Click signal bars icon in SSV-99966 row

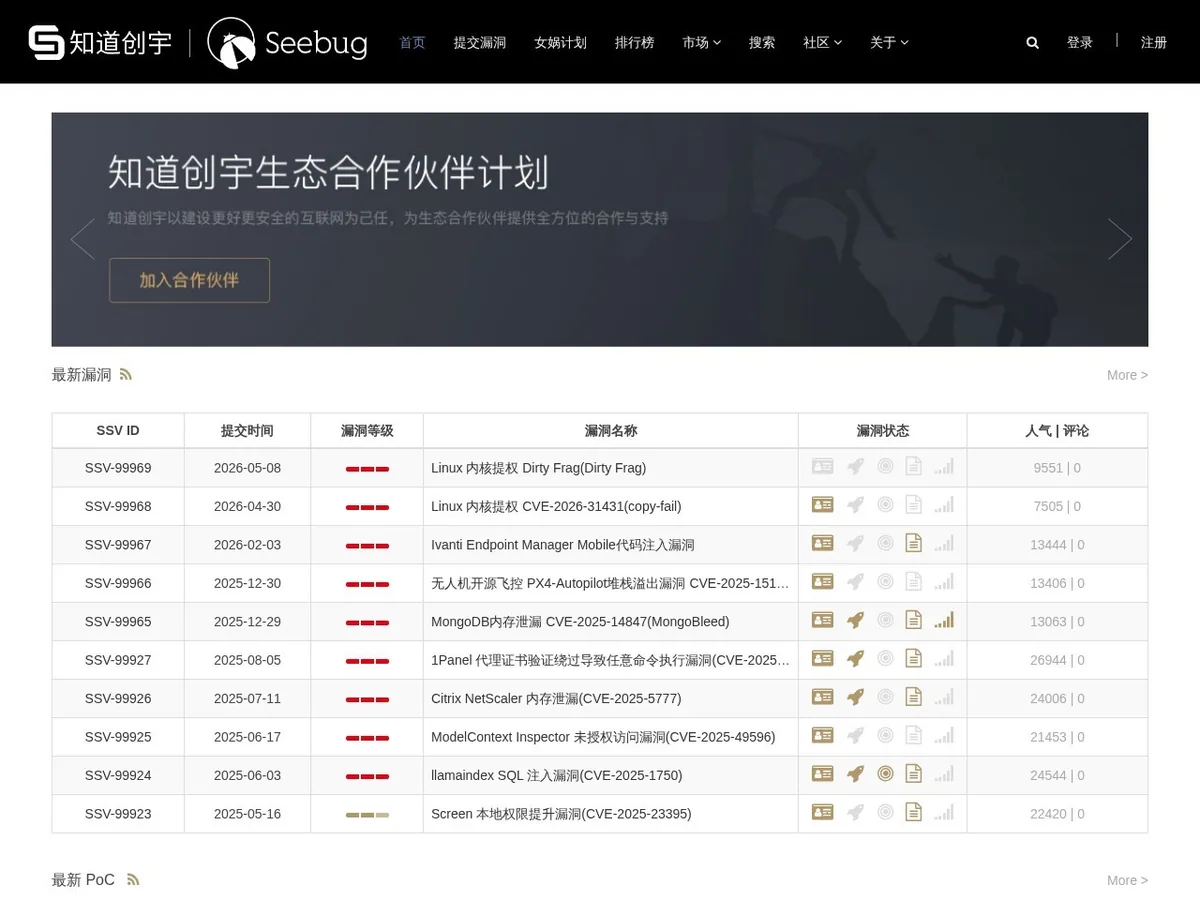[944, 582]
